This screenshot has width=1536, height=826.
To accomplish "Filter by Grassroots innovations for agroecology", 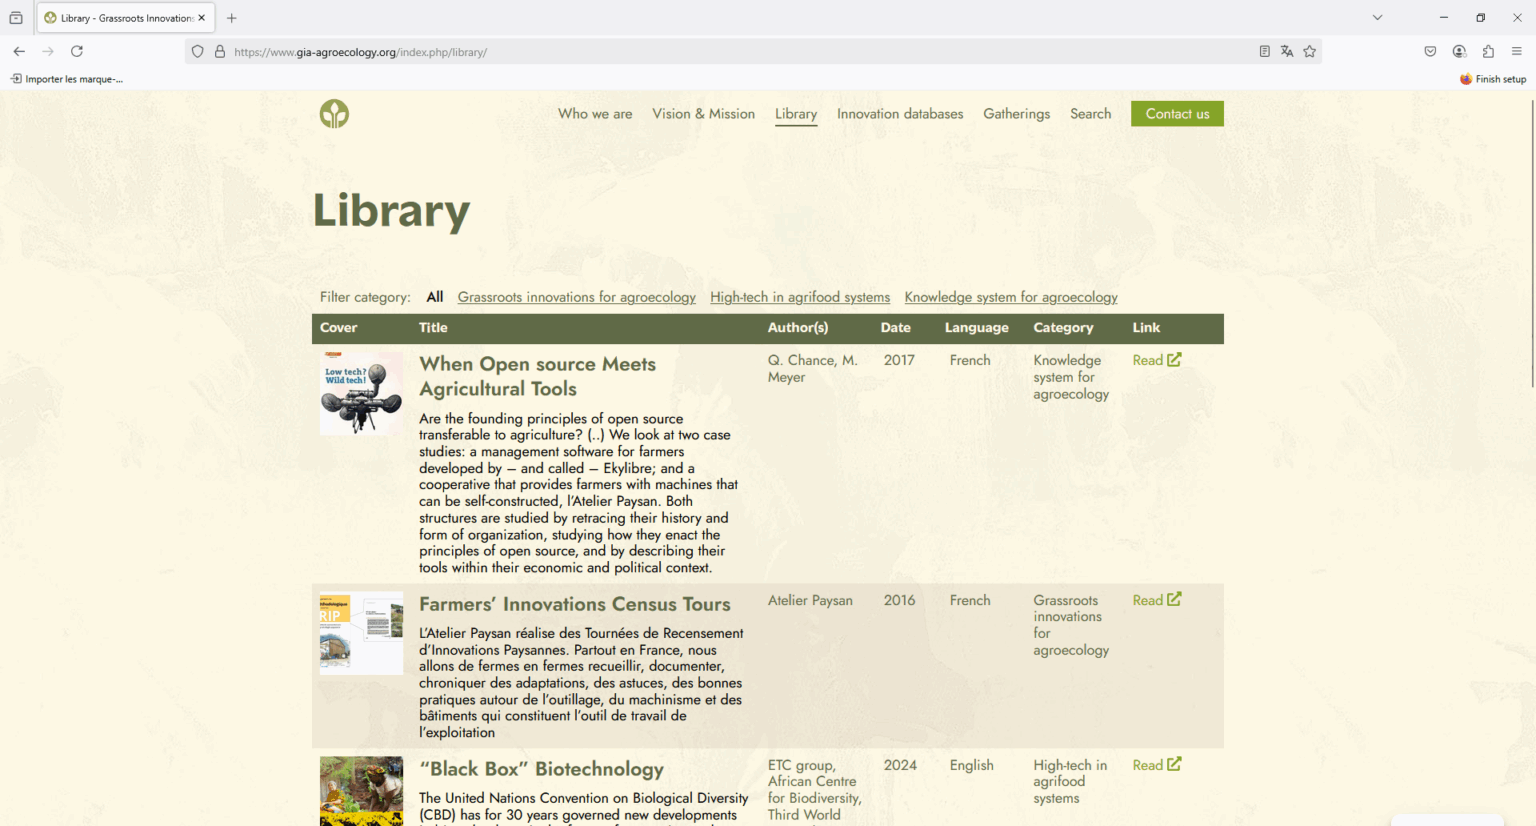I will tap(576, 297).
